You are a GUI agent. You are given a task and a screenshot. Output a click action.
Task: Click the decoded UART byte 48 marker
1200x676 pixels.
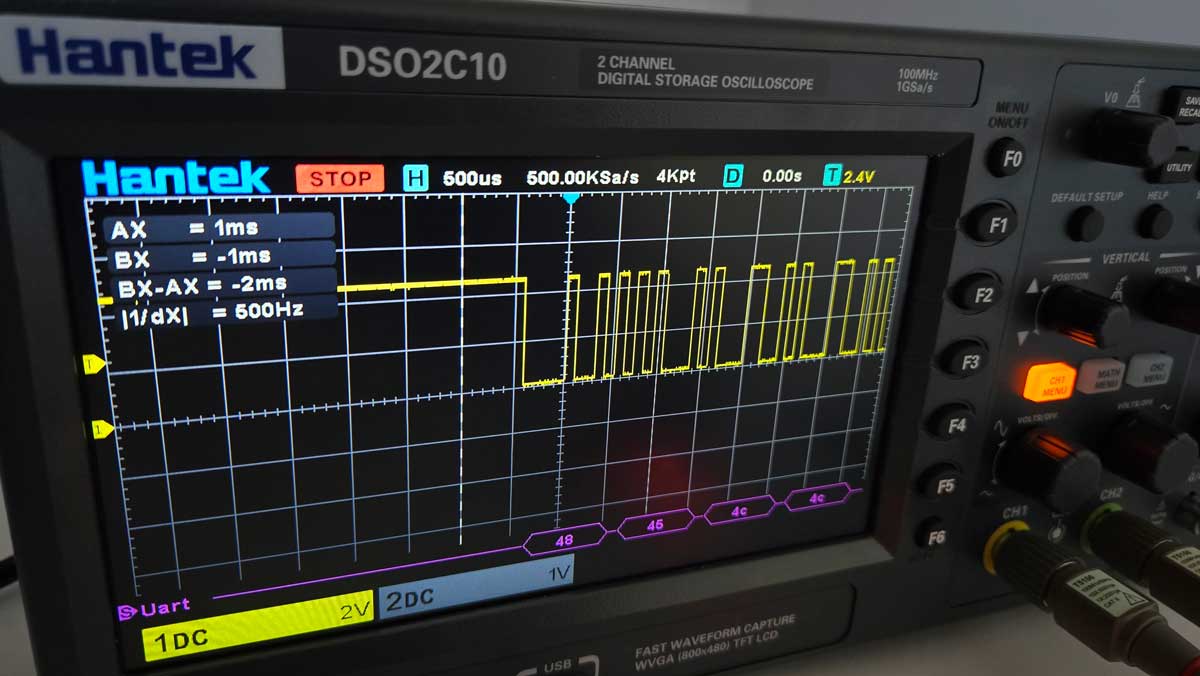click(565, 540)
